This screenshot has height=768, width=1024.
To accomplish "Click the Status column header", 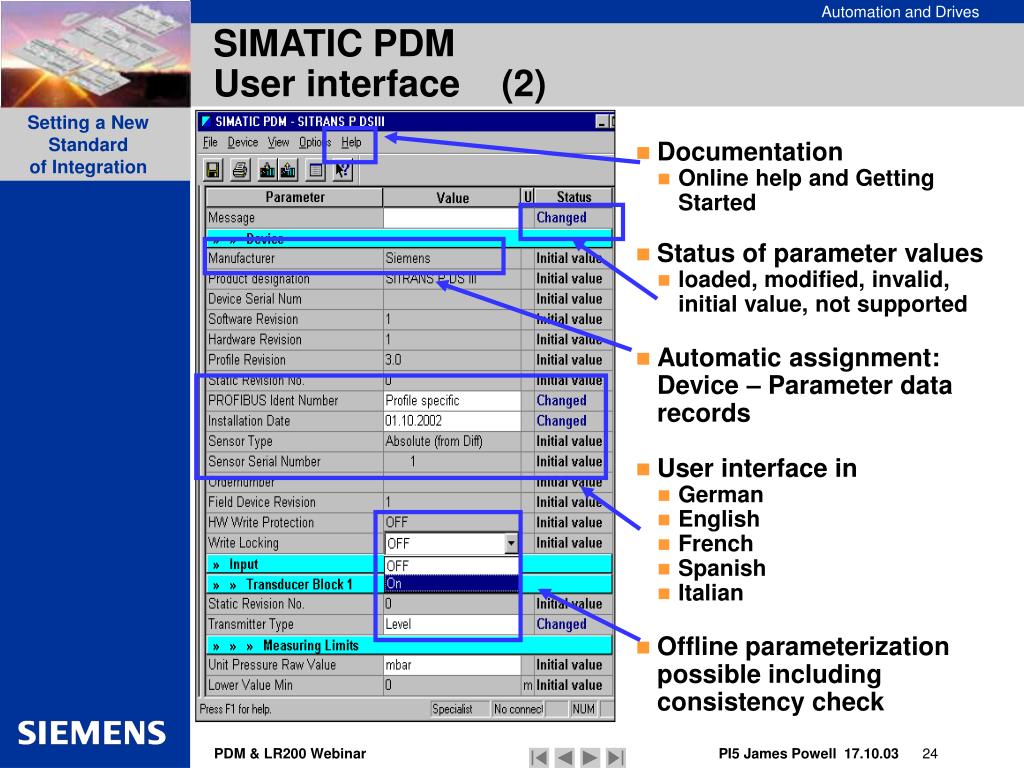I will pyautogui.click(x=573, y=197).
